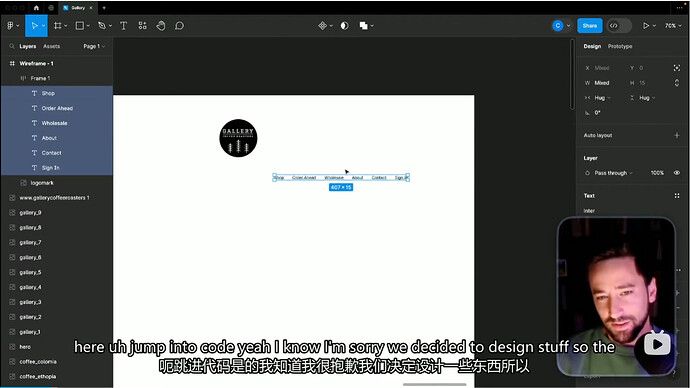Viewport: 690px width, 388px height.
Task: Select the Pen tool
Action: click(102, 26)
